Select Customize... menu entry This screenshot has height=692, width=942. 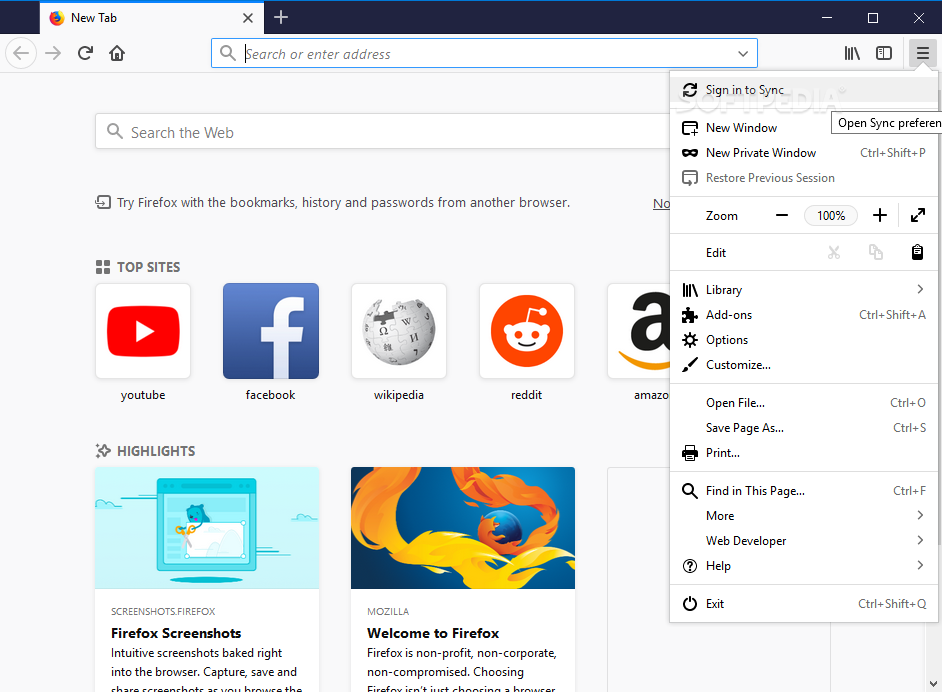(x=804, y=365)
